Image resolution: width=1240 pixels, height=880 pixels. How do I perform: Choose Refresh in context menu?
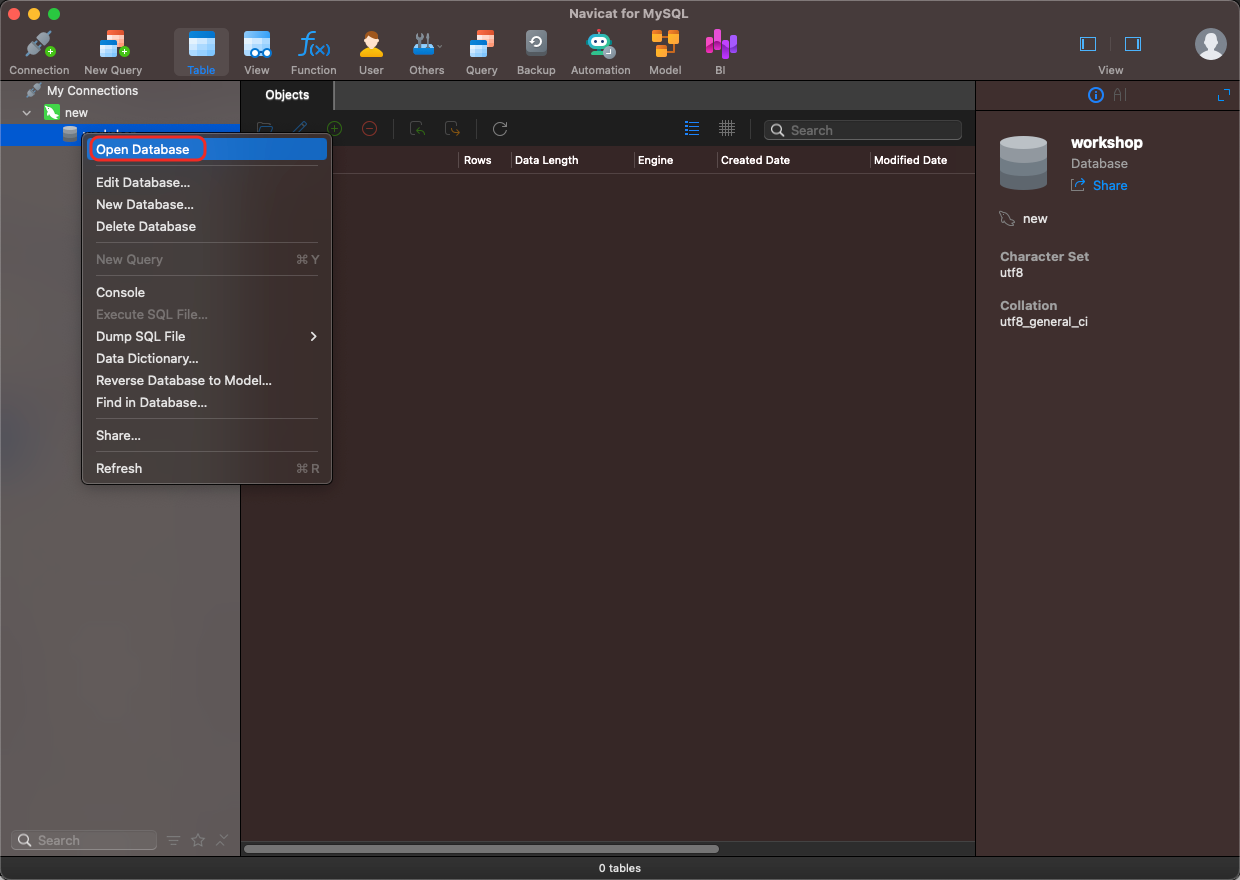pyautogui.click(x=206, y=468)
